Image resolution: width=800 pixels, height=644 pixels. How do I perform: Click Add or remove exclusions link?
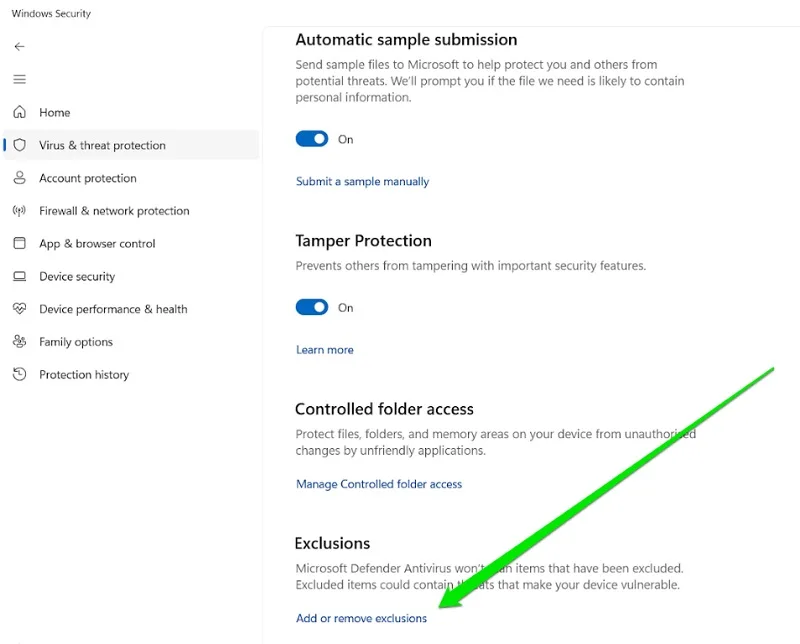point(361,618)
